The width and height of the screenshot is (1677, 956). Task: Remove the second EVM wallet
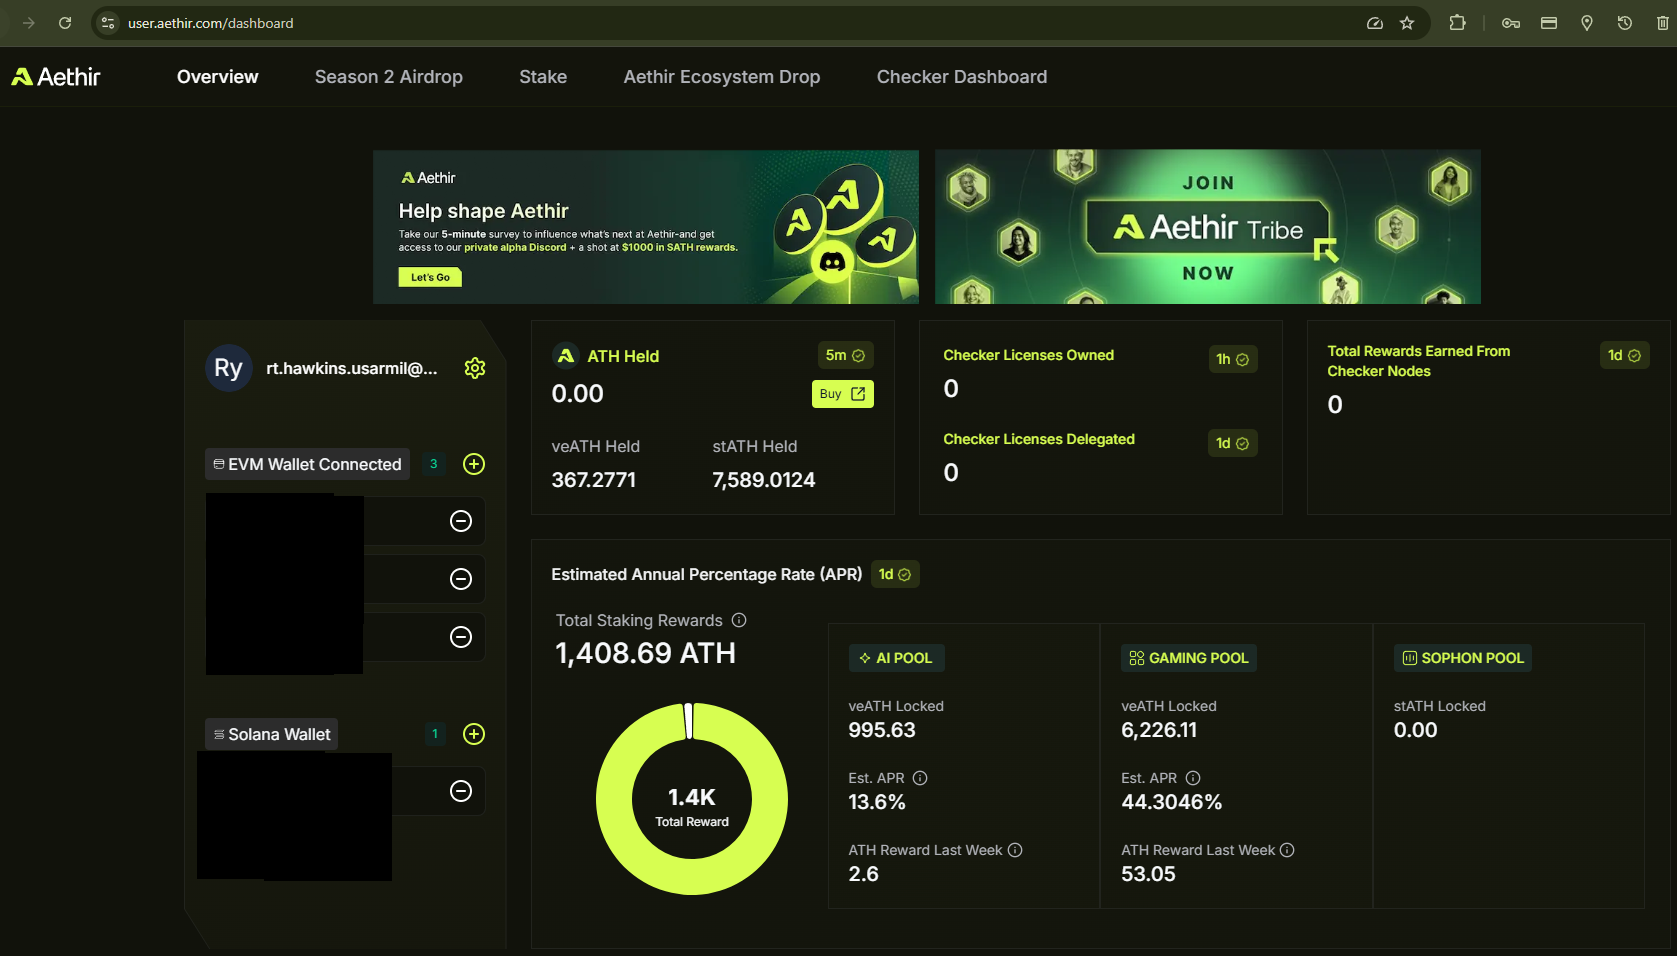pos(461,579)
